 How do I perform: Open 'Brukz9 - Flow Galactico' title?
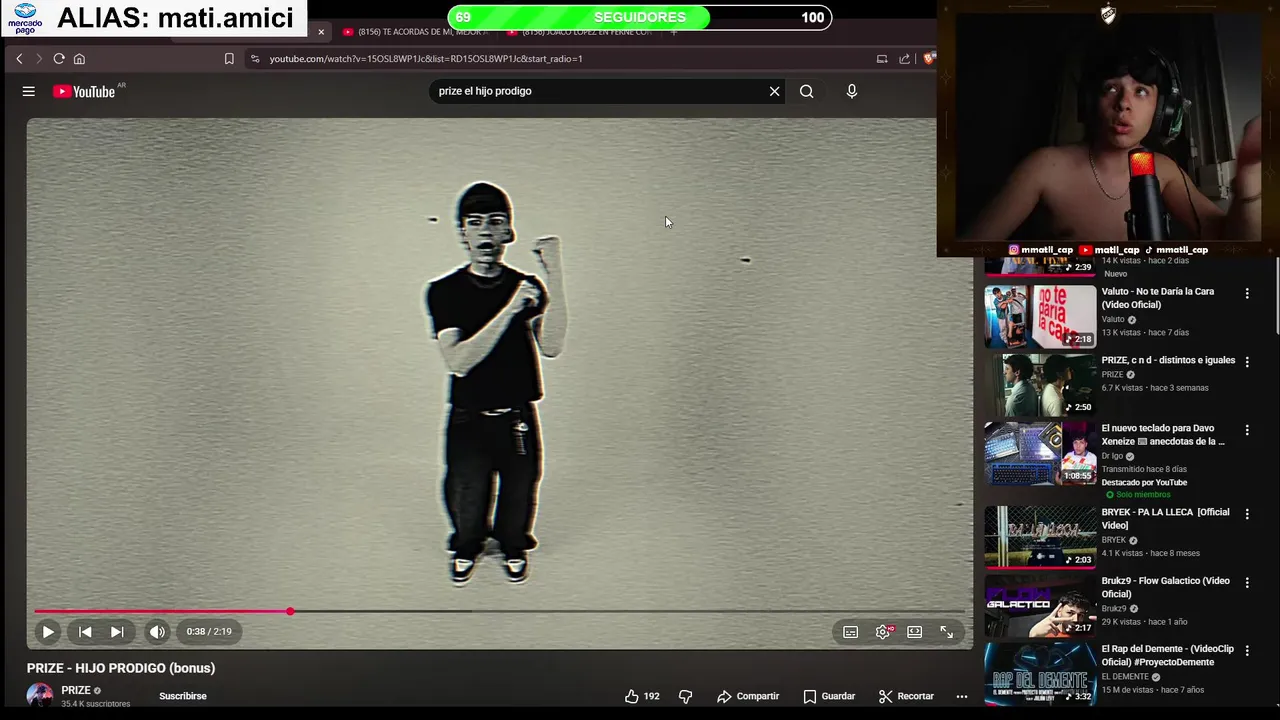1165,587
